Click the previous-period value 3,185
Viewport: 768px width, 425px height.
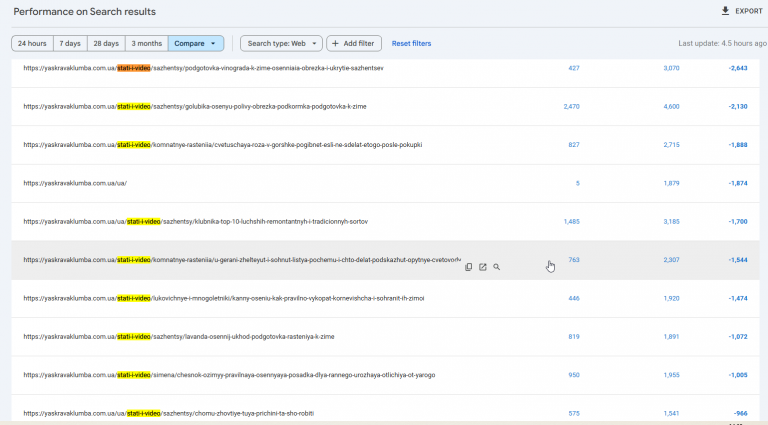point(671,222)
